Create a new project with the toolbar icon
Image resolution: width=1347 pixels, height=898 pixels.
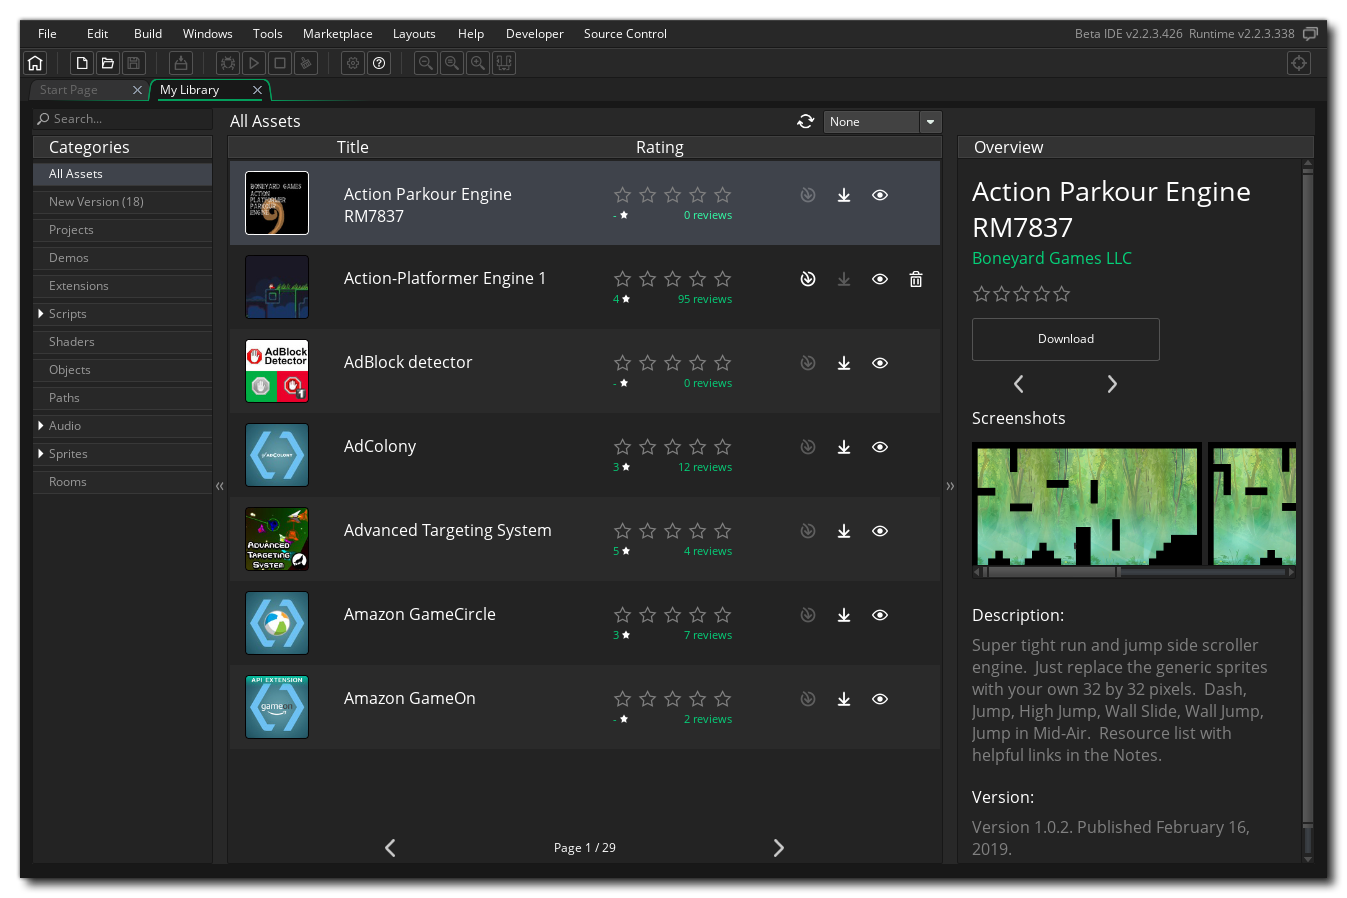[x=82, y=63]
